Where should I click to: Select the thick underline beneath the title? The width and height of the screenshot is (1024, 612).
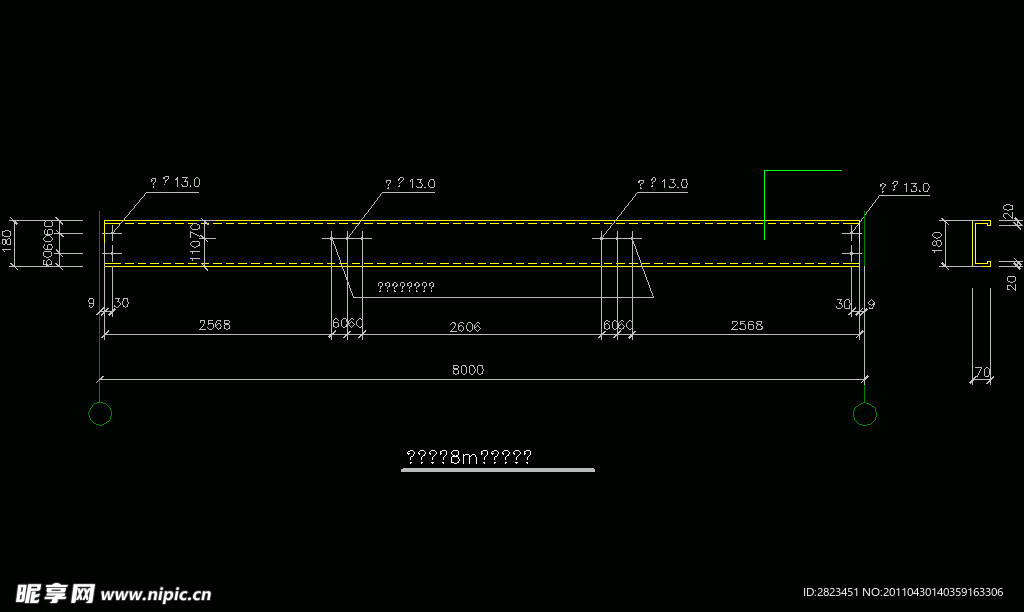click(x=498, y=470)
